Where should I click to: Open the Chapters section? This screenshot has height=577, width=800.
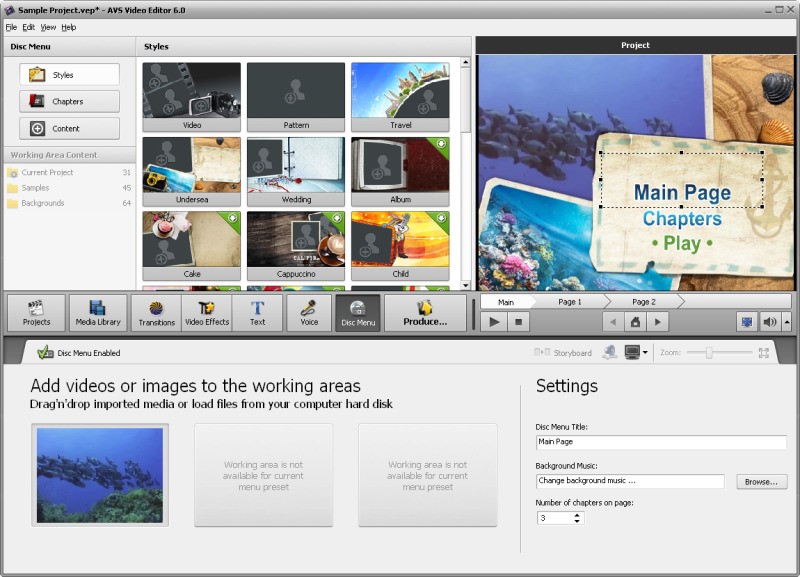(68, 101)
